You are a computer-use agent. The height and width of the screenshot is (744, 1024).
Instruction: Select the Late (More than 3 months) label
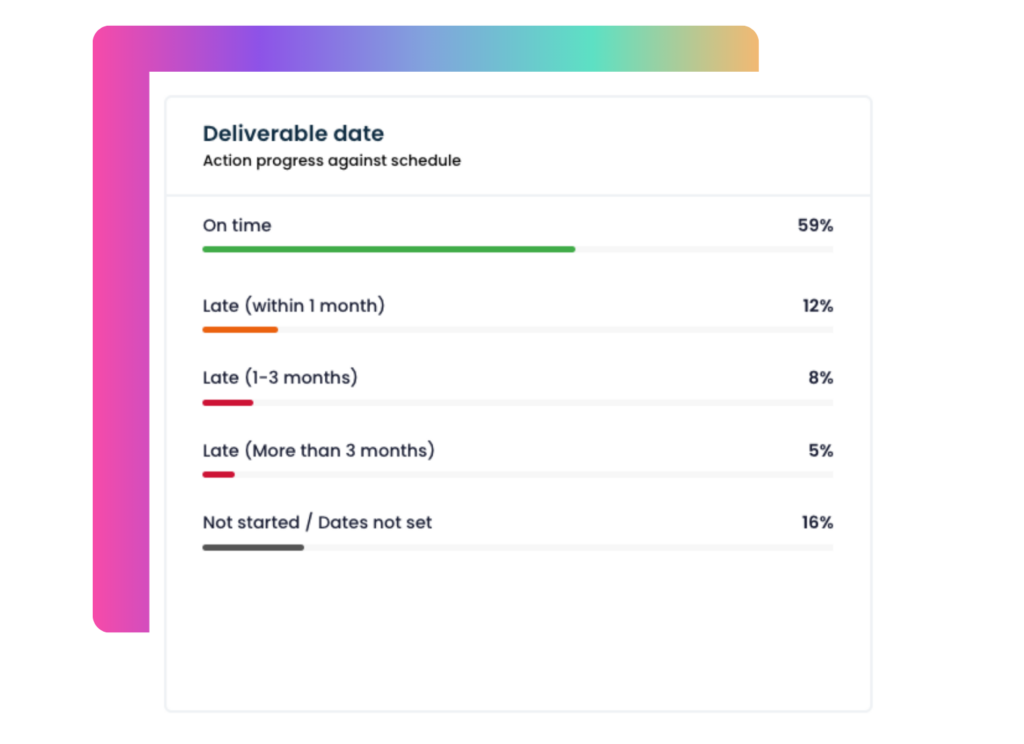318,451
